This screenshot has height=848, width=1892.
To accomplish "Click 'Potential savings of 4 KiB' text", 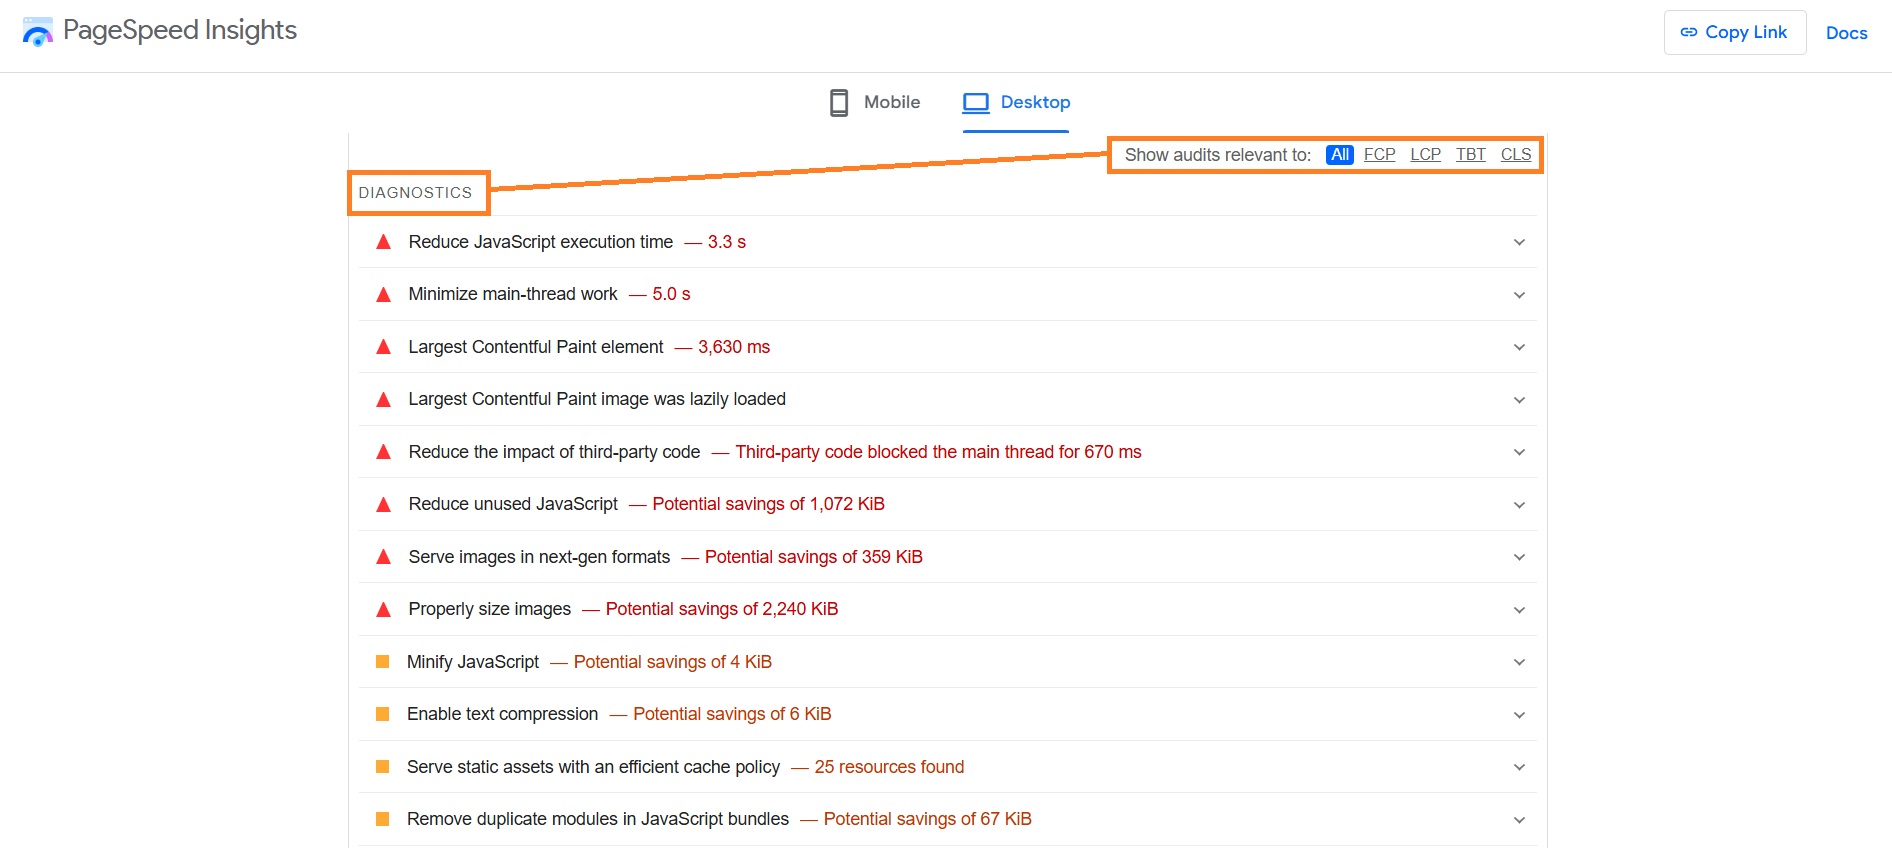I will [673, 662].
